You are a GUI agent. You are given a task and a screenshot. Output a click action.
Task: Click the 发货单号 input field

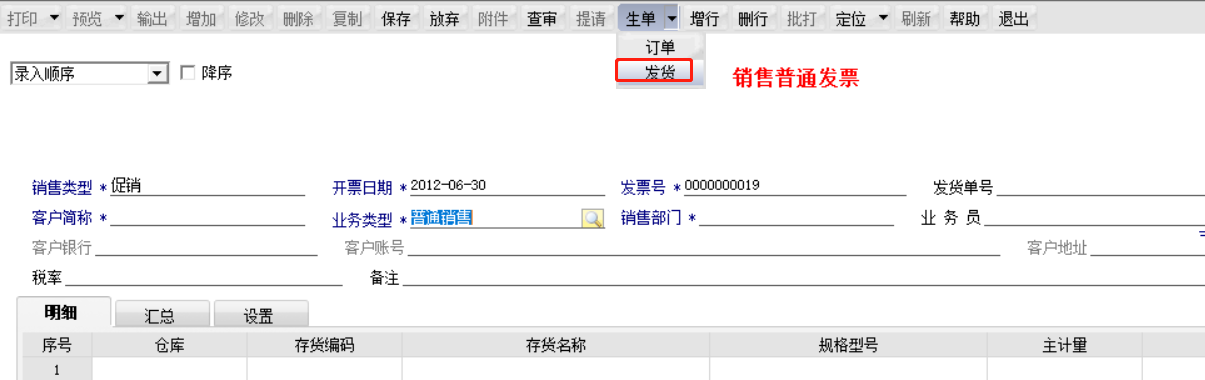click(x=1100, y=187)
